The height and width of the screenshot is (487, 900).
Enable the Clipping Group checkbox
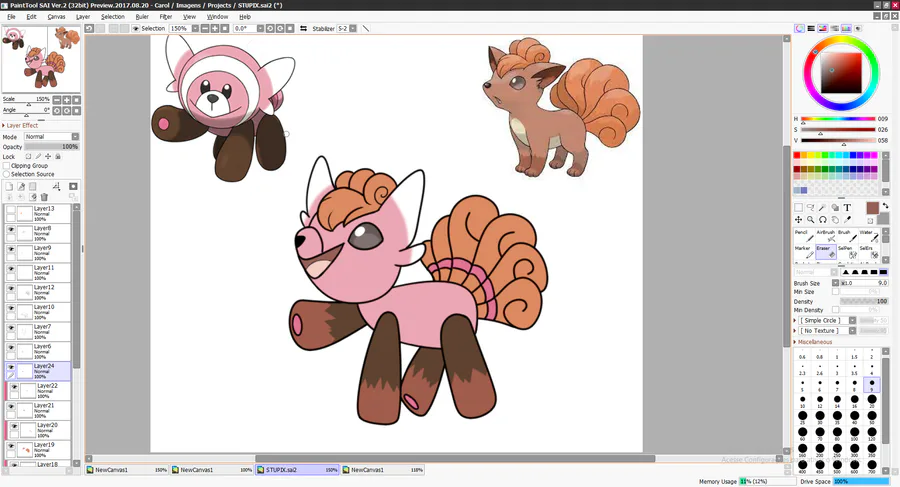pos(7,165)
